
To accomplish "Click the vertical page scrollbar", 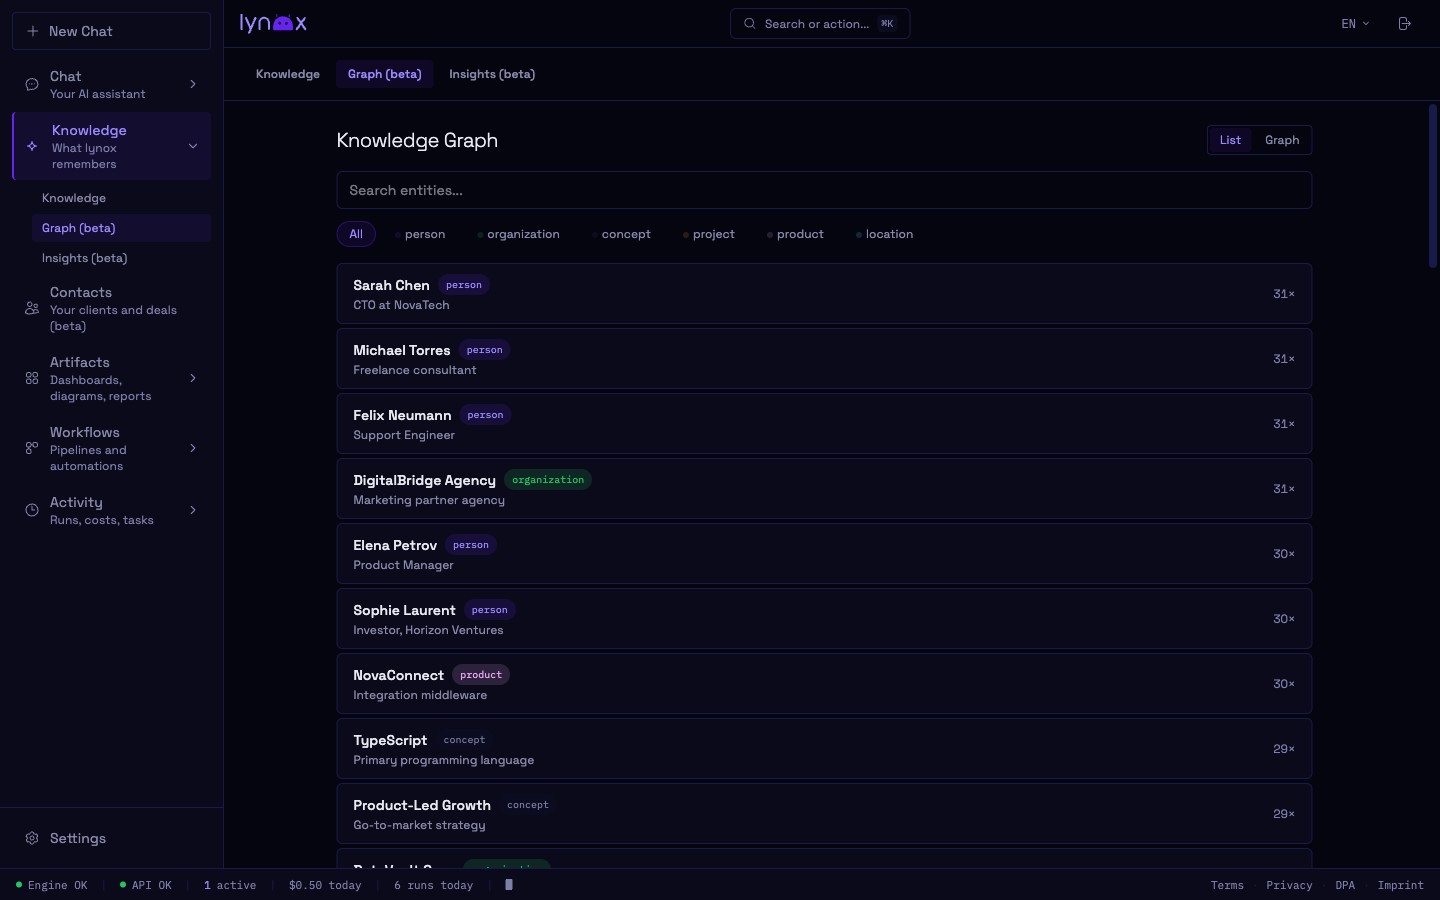I will [1432, 186].
